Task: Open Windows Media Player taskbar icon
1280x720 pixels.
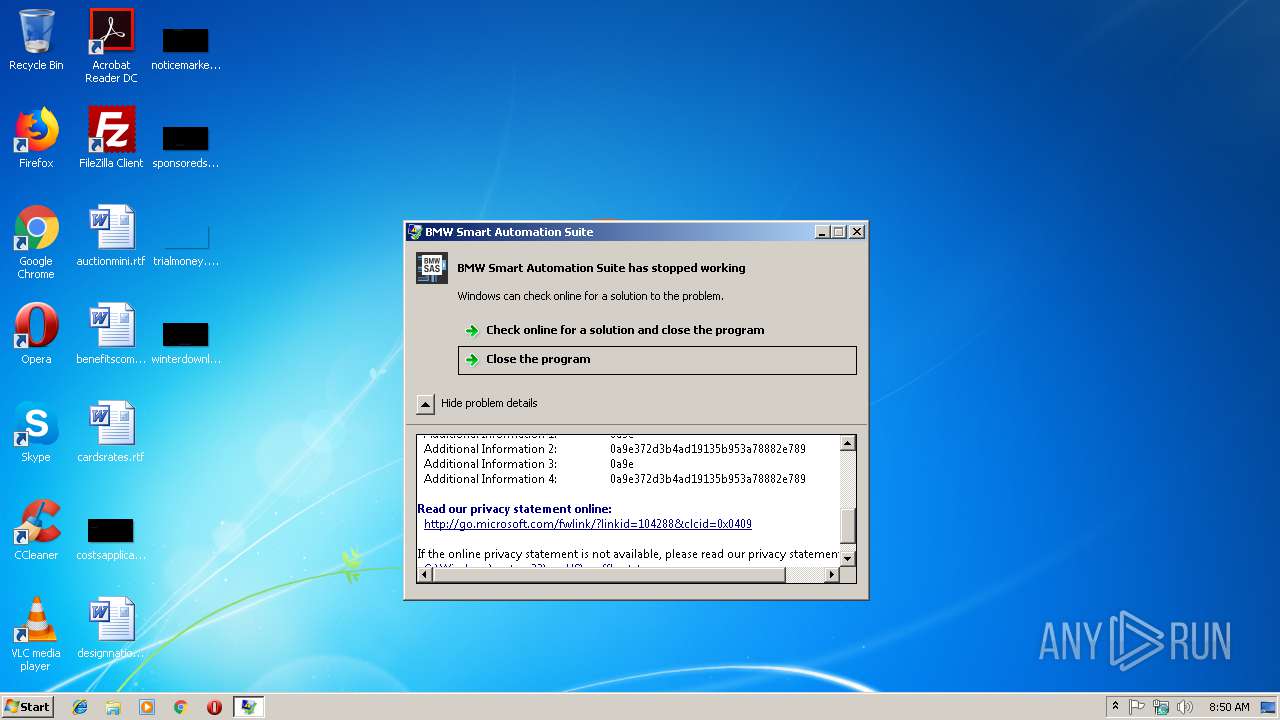Action: 147,707
